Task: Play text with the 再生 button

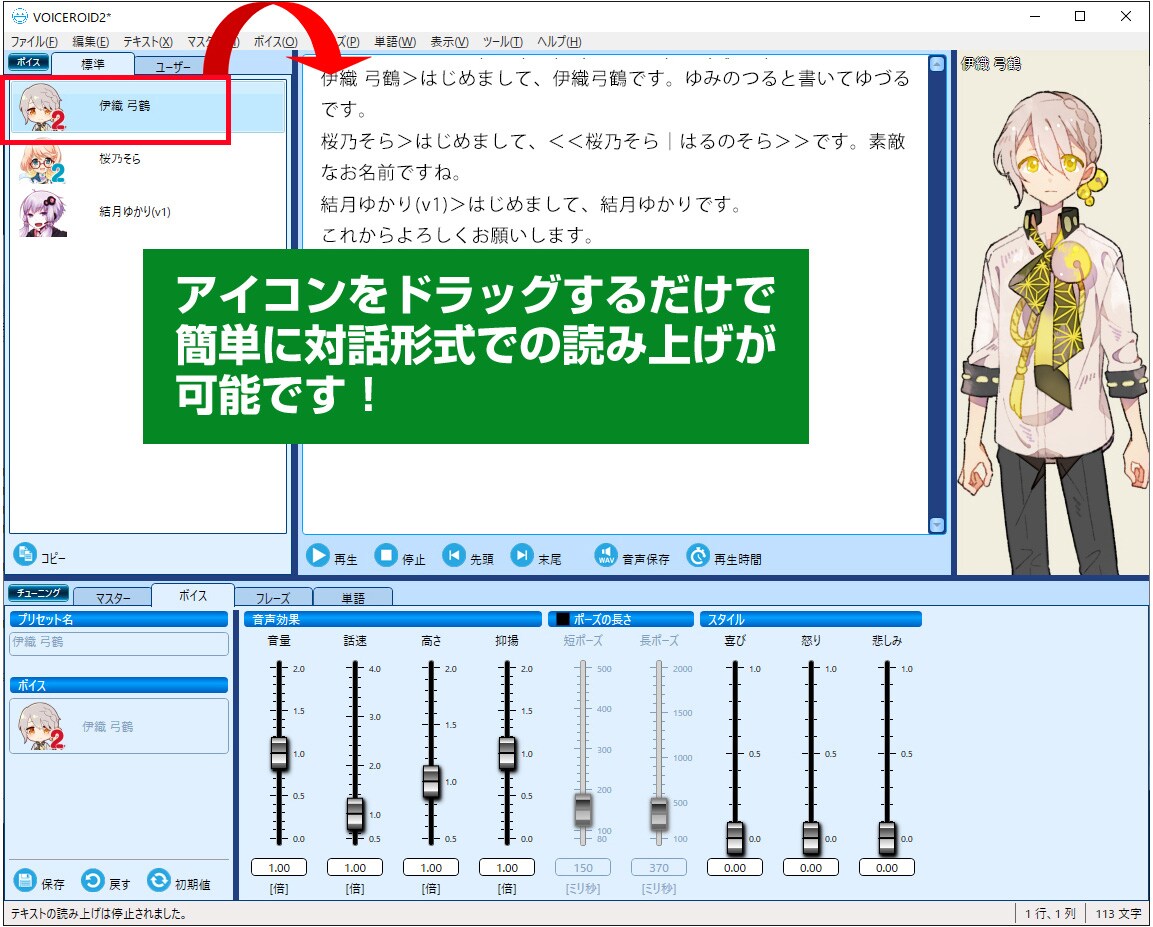Action: [x=318, y=556]
